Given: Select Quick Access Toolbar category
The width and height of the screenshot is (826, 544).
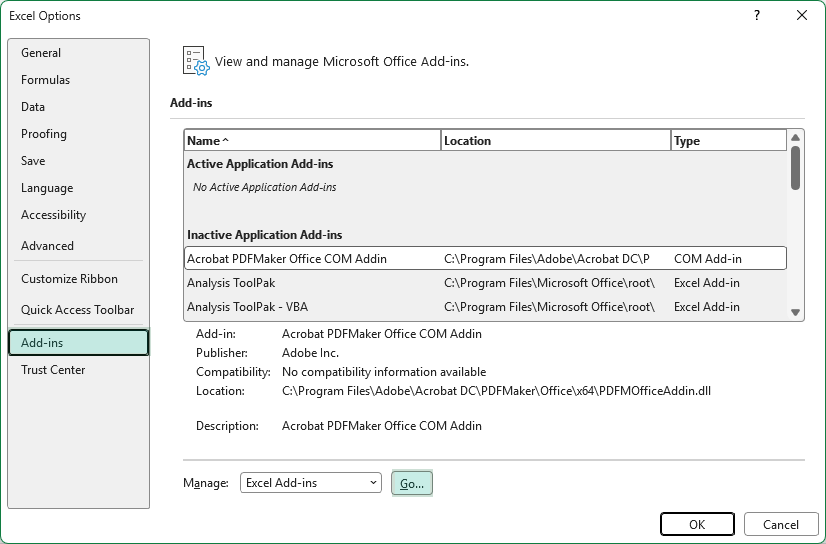Looking at the screenshot, I should [78, 310].
